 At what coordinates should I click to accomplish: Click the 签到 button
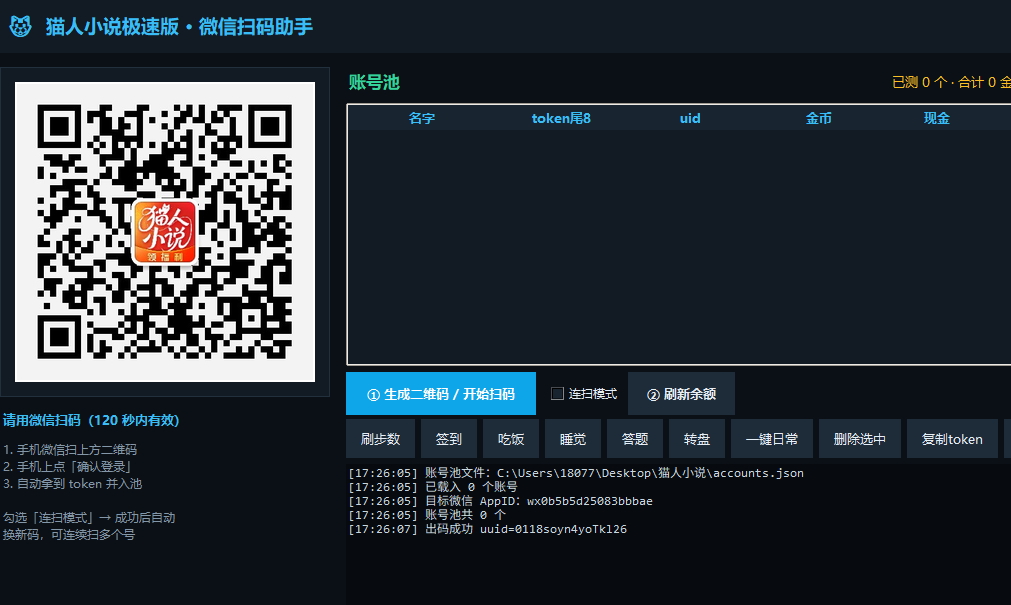pyautogui.click(x=449, y=439)
